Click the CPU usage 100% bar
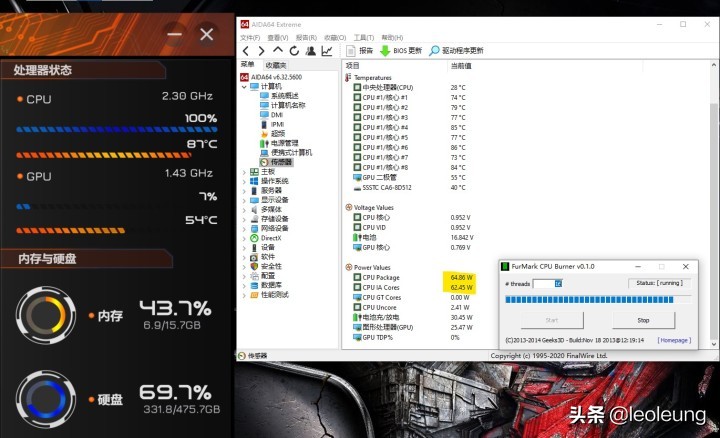This screenshot has width=720, height=438. tap(117, 129)
